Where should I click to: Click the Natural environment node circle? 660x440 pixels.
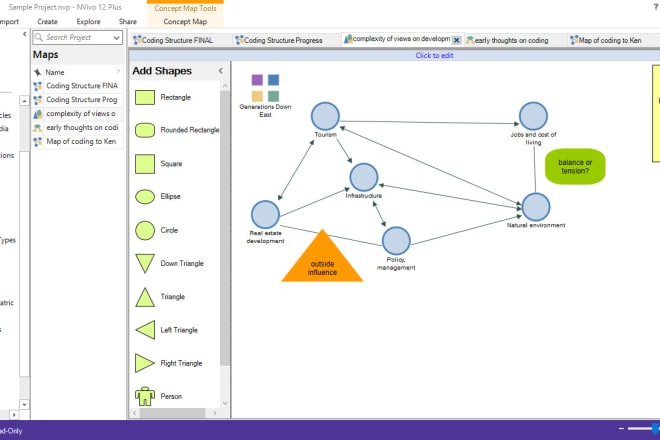point(536,207)
